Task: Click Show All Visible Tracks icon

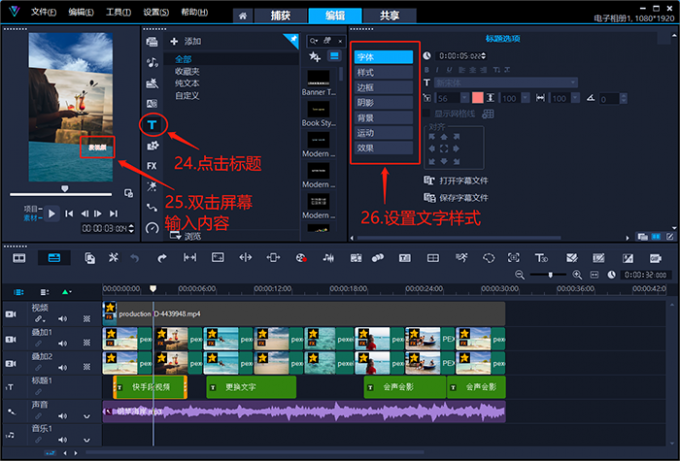Action: pyautogui.click(x=19, y=292)
